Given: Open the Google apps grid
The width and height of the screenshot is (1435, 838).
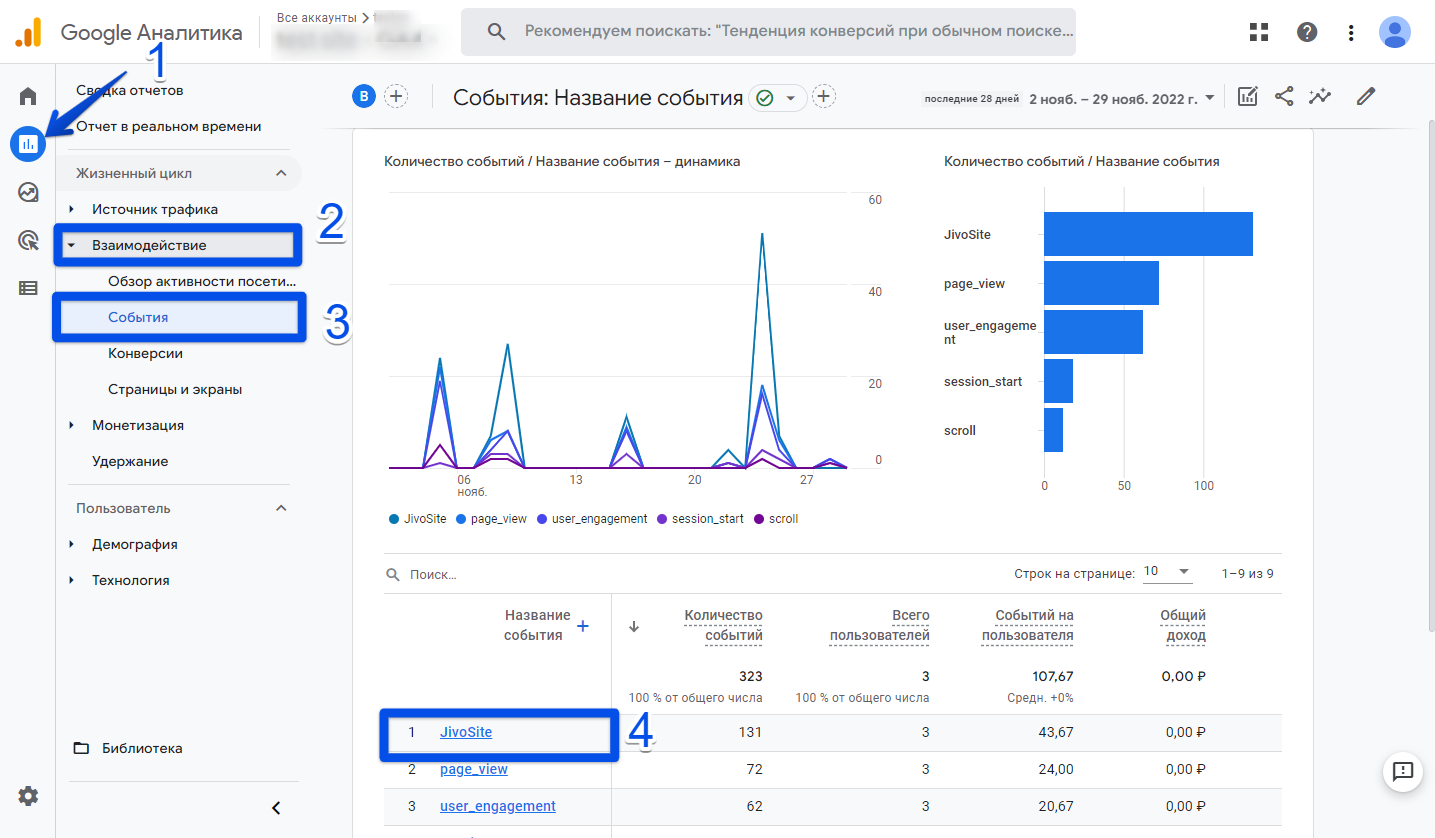Looking at the screenshot, I should pos(1259,32).
